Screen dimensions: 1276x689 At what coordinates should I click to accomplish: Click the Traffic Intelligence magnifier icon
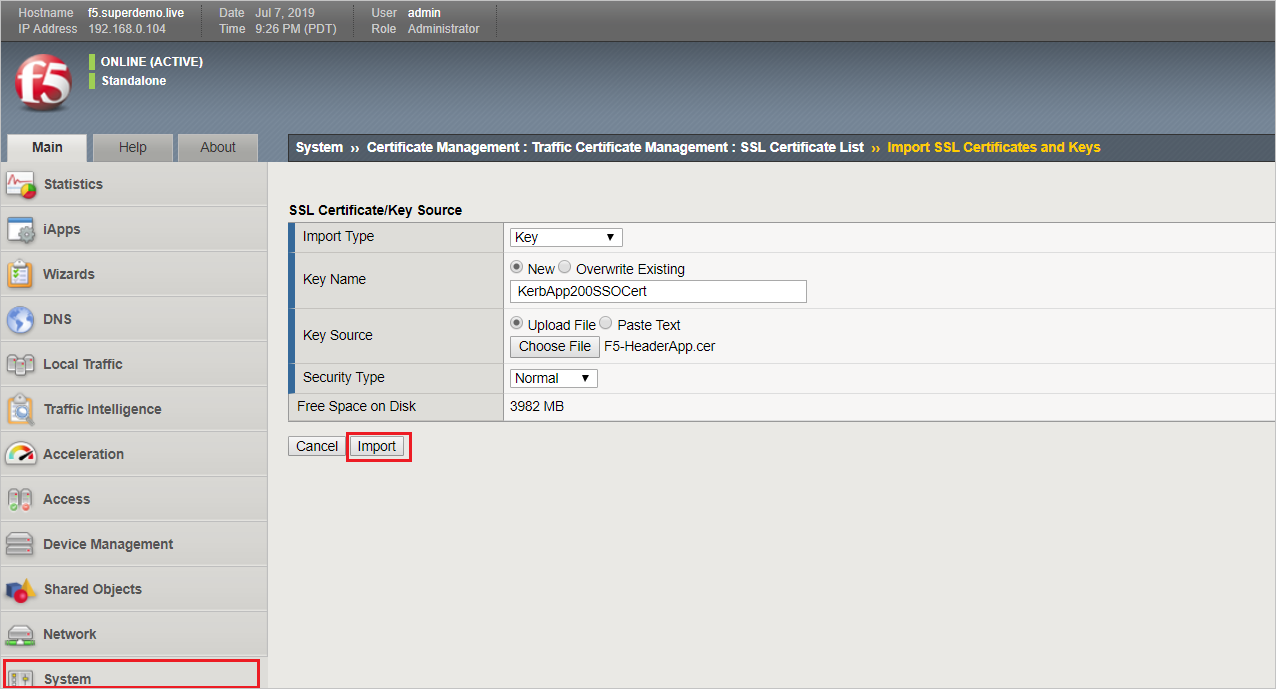click(21, 409)
